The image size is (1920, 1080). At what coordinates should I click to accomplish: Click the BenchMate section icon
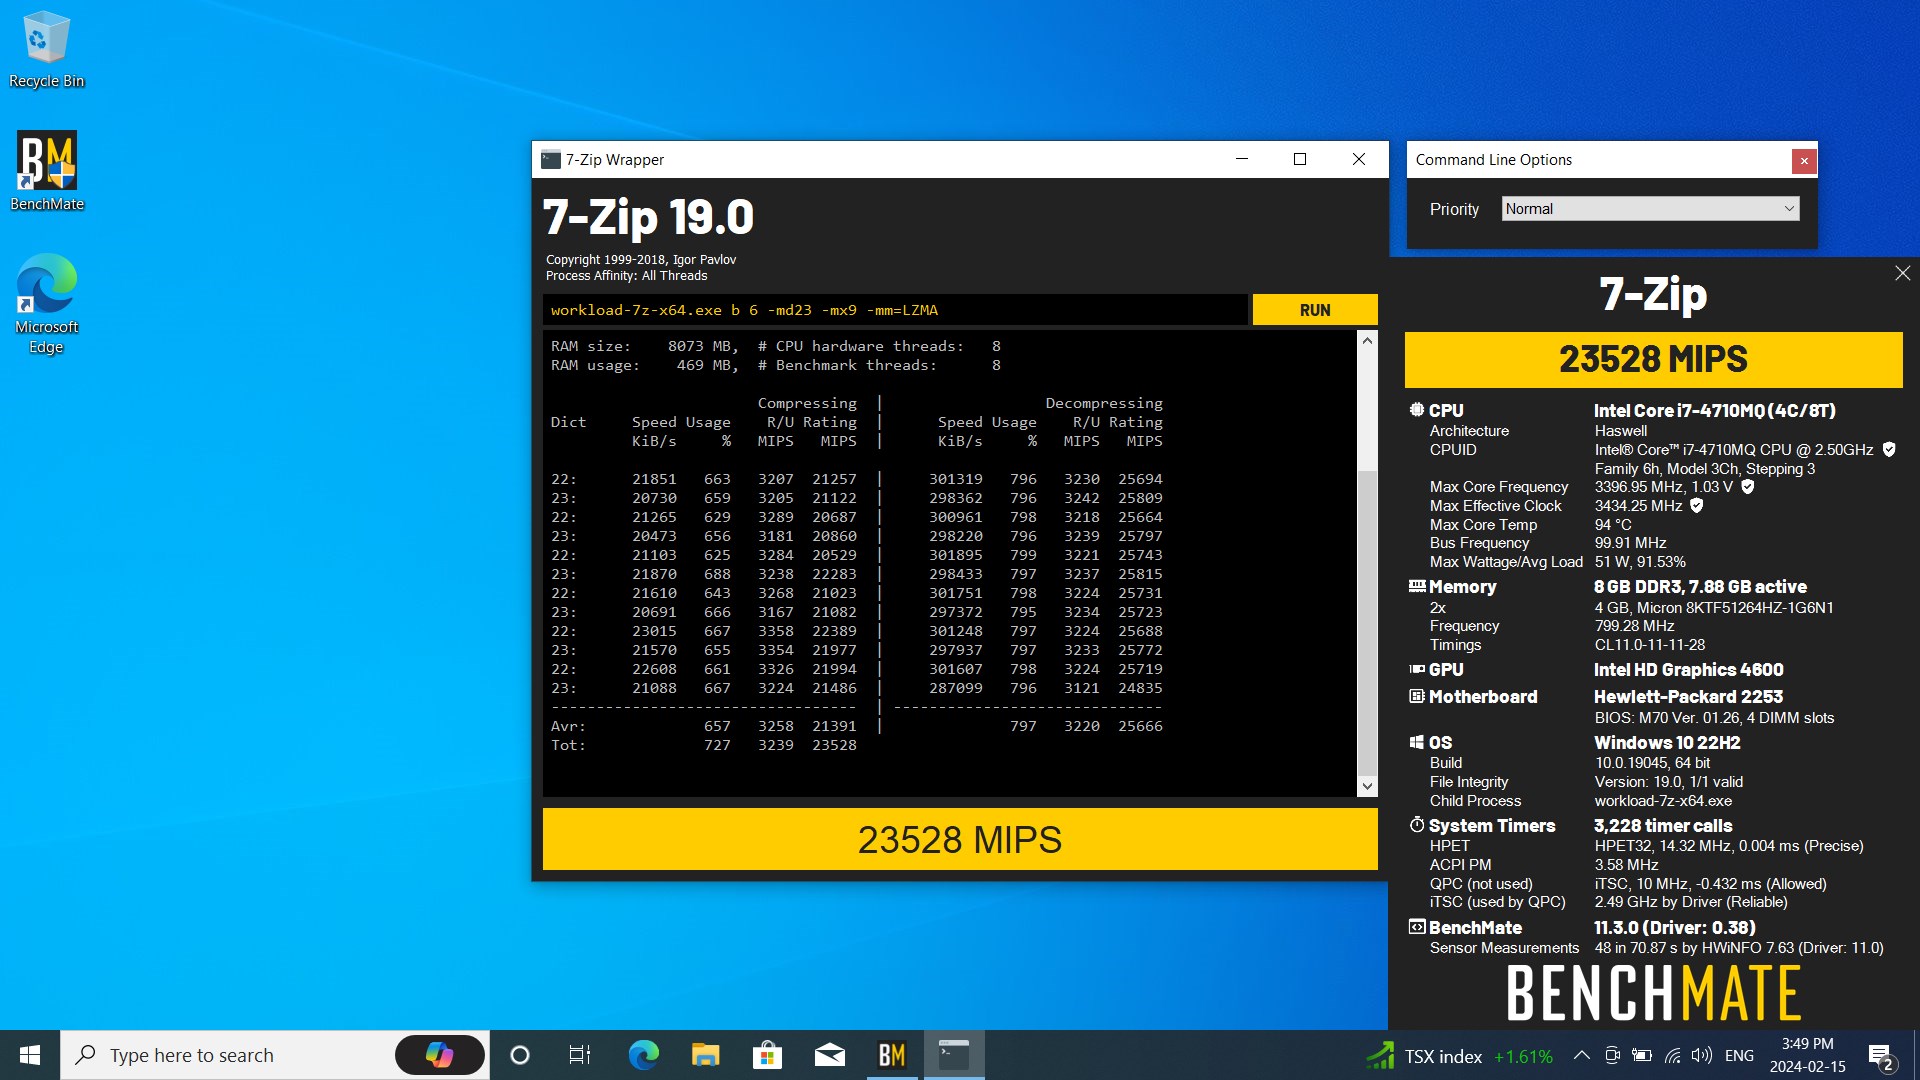pos(1417,927)
